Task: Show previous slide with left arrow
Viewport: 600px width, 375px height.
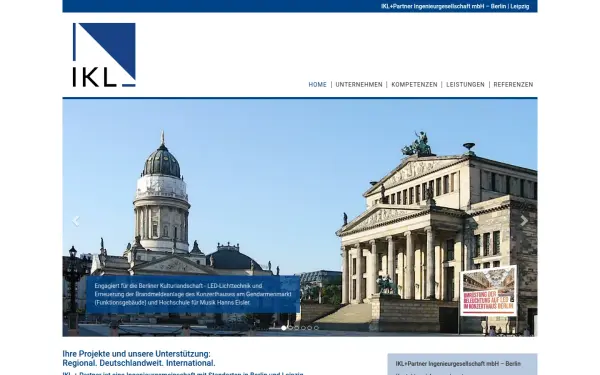Action: pos(76,221)
